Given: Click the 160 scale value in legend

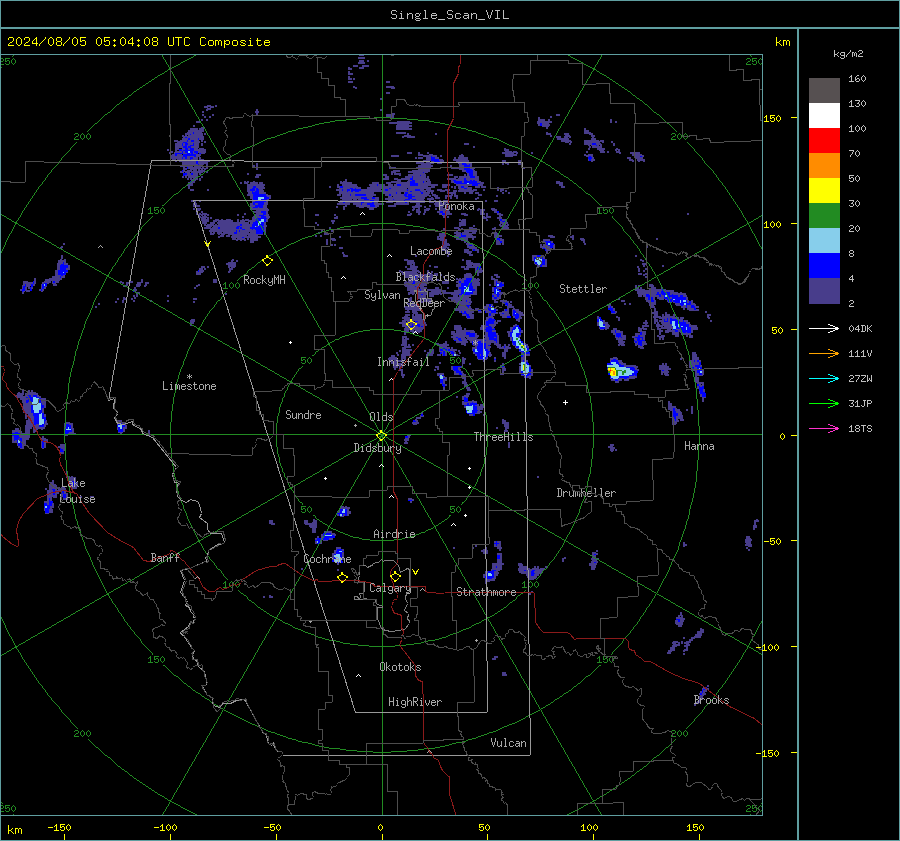Looking at the screenshot, I should coord(857,79).
